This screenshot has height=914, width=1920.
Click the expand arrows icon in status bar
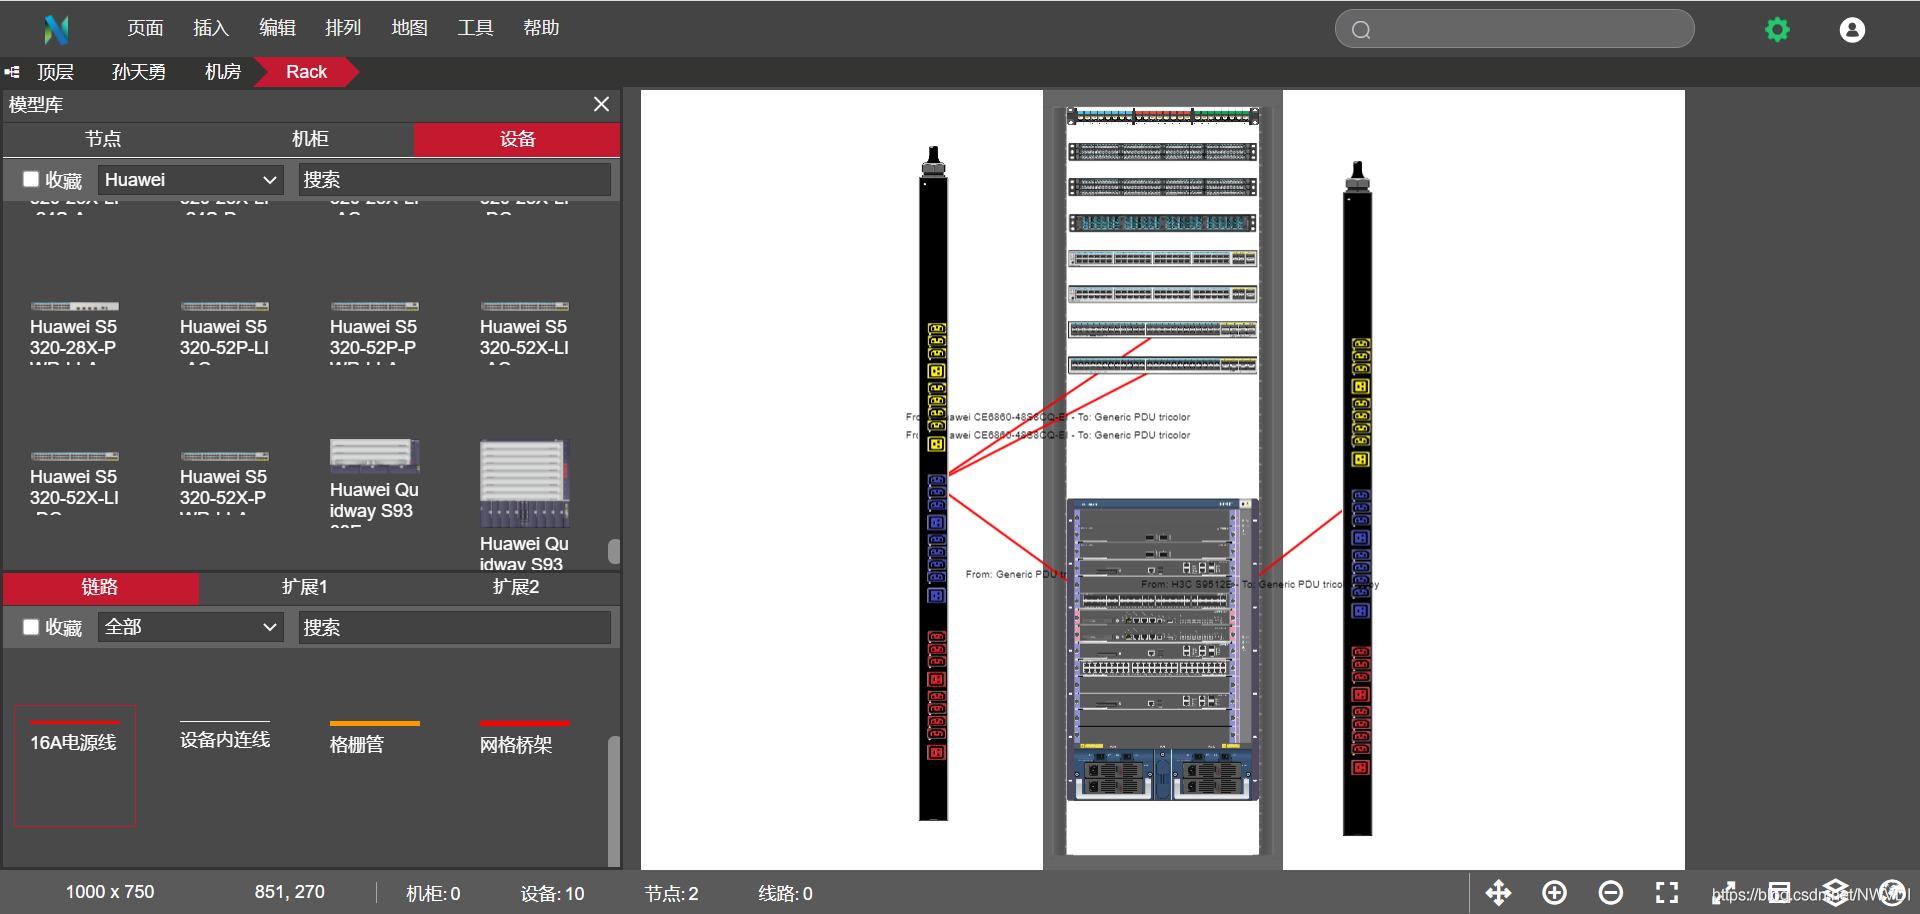1723,892
